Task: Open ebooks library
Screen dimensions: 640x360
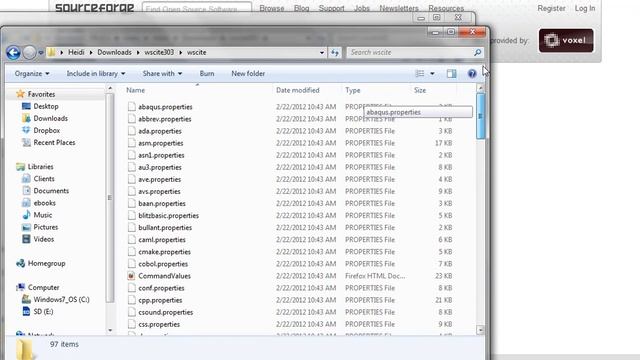Action: click(x=44, y=203)
